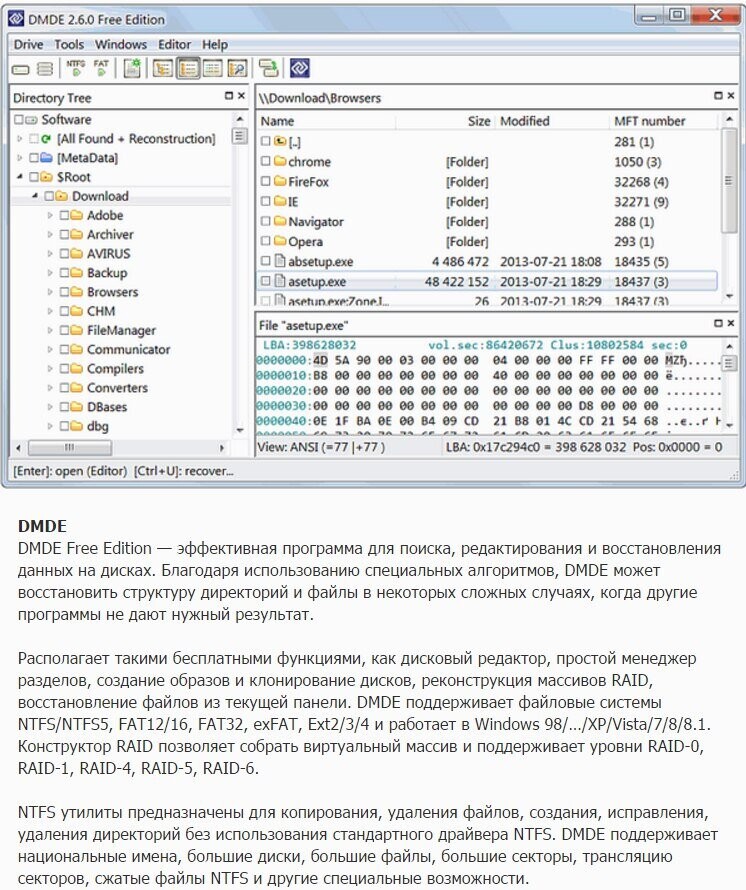Image resolution: width=746 pixels, height=890 pixels.
Task: Click the absetup.exe file icon
Action: (x=280, y=261)
